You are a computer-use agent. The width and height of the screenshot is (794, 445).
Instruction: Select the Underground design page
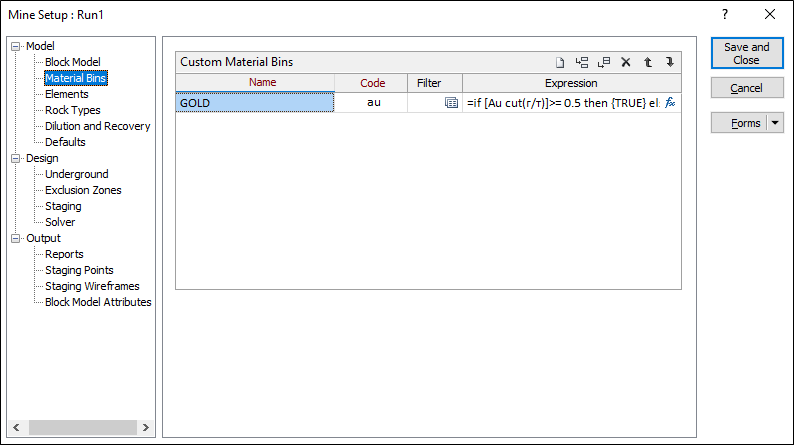coord(76,174)
